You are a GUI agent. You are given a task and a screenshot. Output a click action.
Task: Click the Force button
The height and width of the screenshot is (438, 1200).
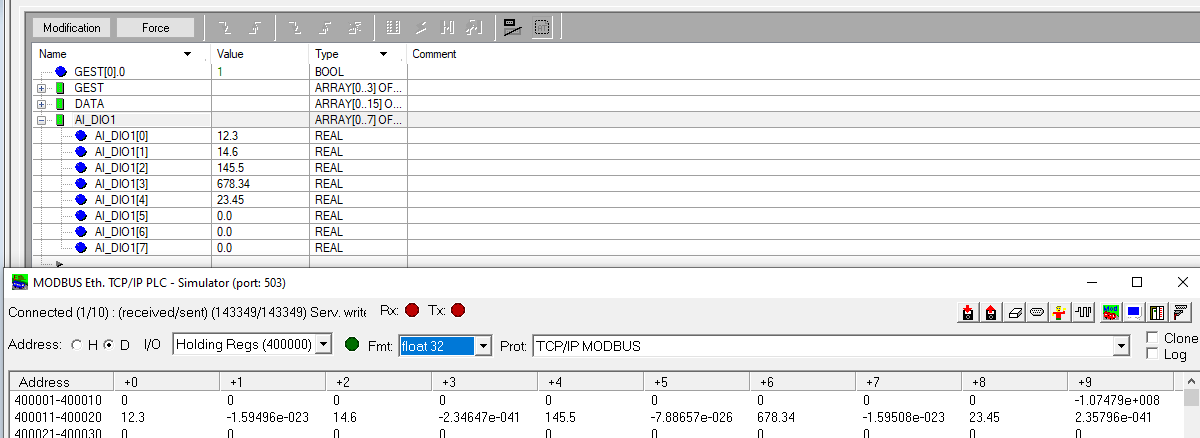[x=156, y=28]
